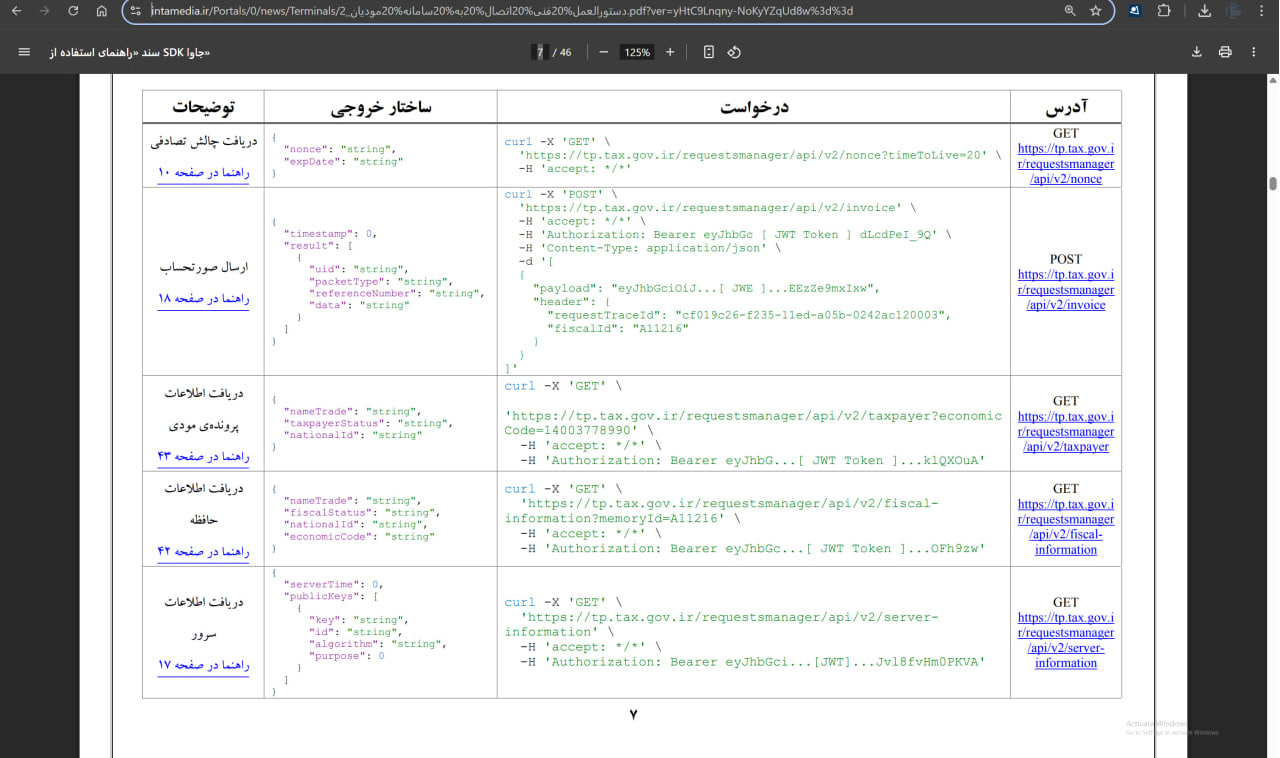Screen dimensions: 1280x758
Task: Reload the current PDF page
Action: [73, 11]
